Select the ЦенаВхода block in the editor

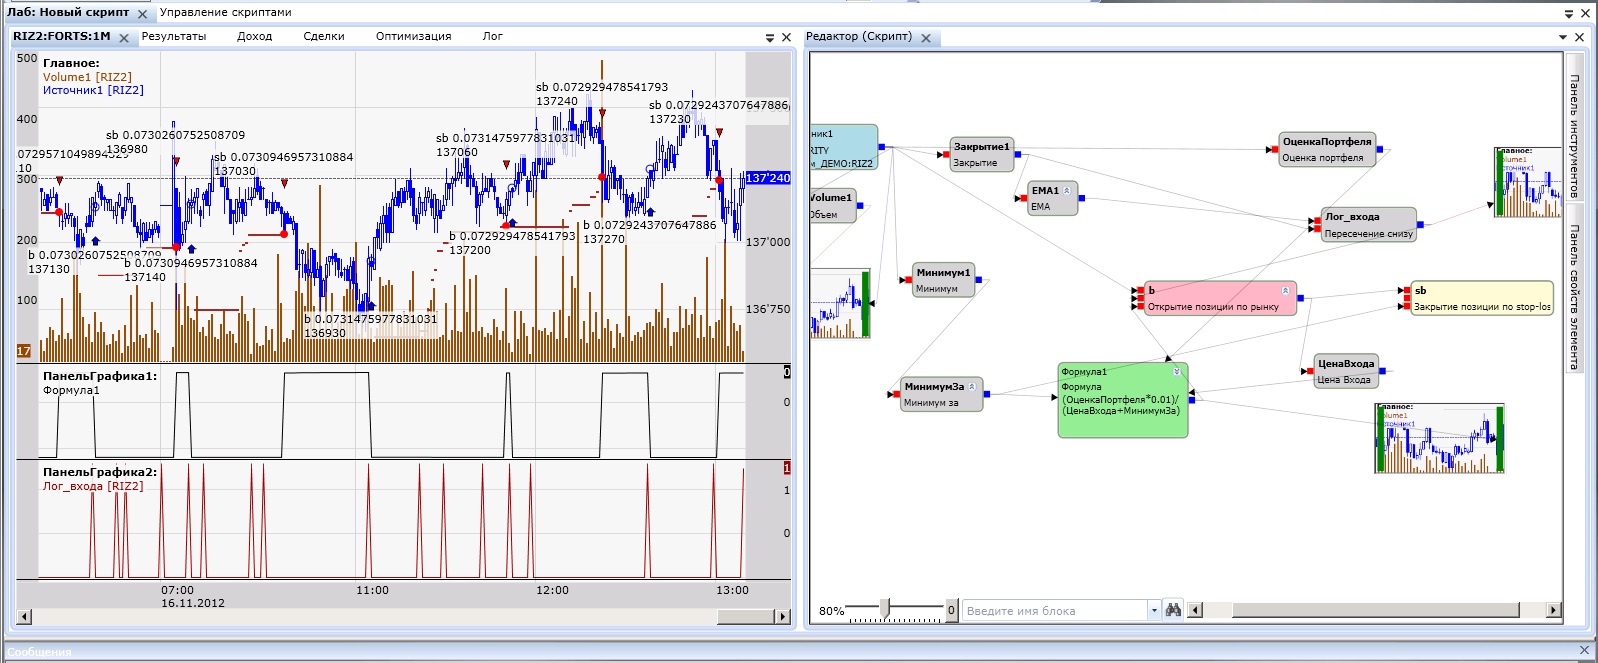(x=1345, y=371)
